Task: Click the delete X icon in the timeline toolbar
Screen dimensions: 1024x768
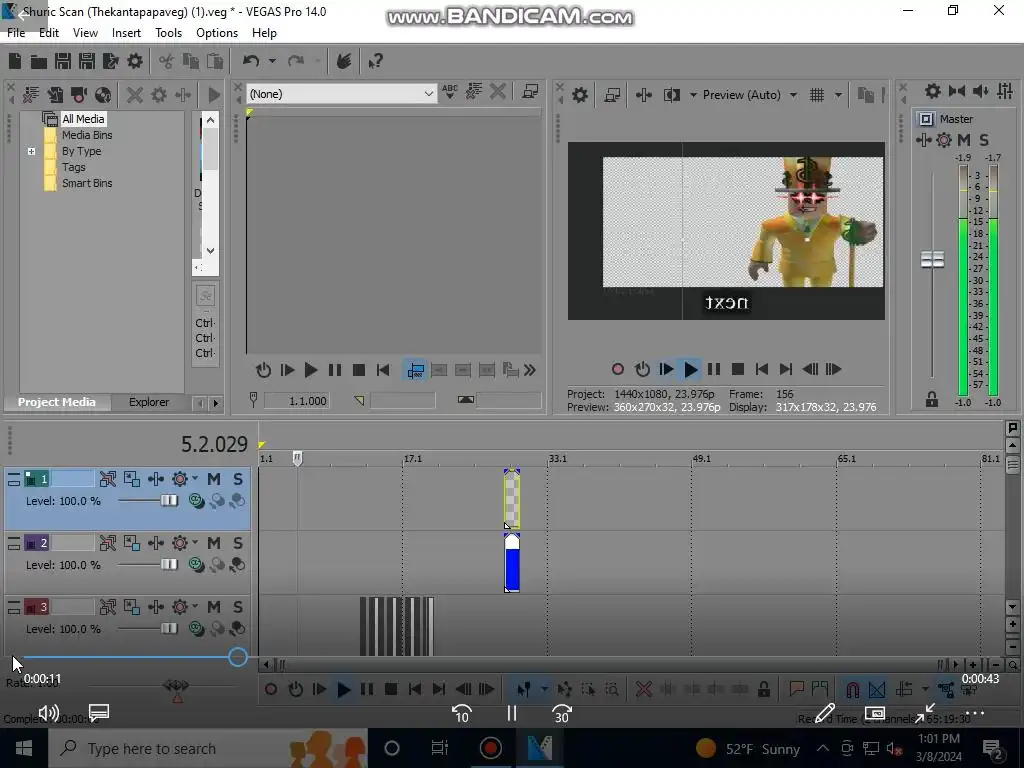Action: point(644,689)
